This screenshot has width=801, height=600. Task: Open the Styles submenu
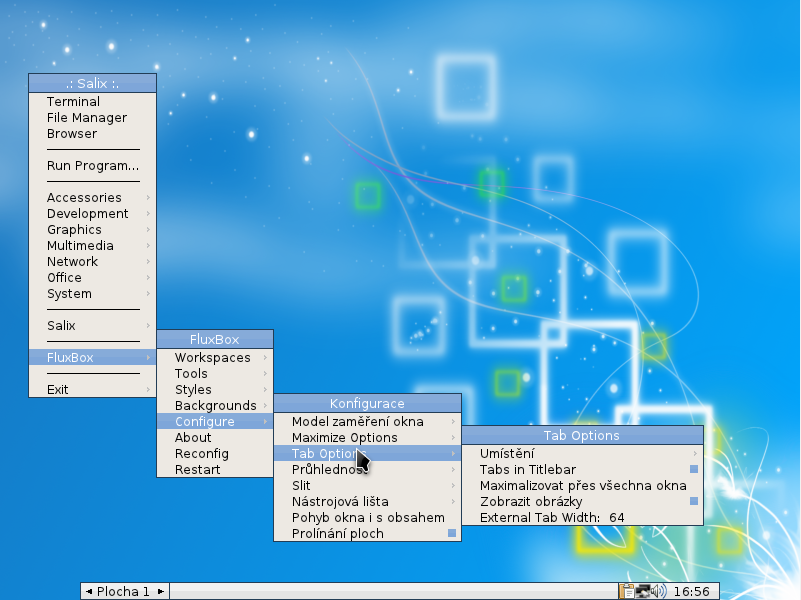point(215,390)
